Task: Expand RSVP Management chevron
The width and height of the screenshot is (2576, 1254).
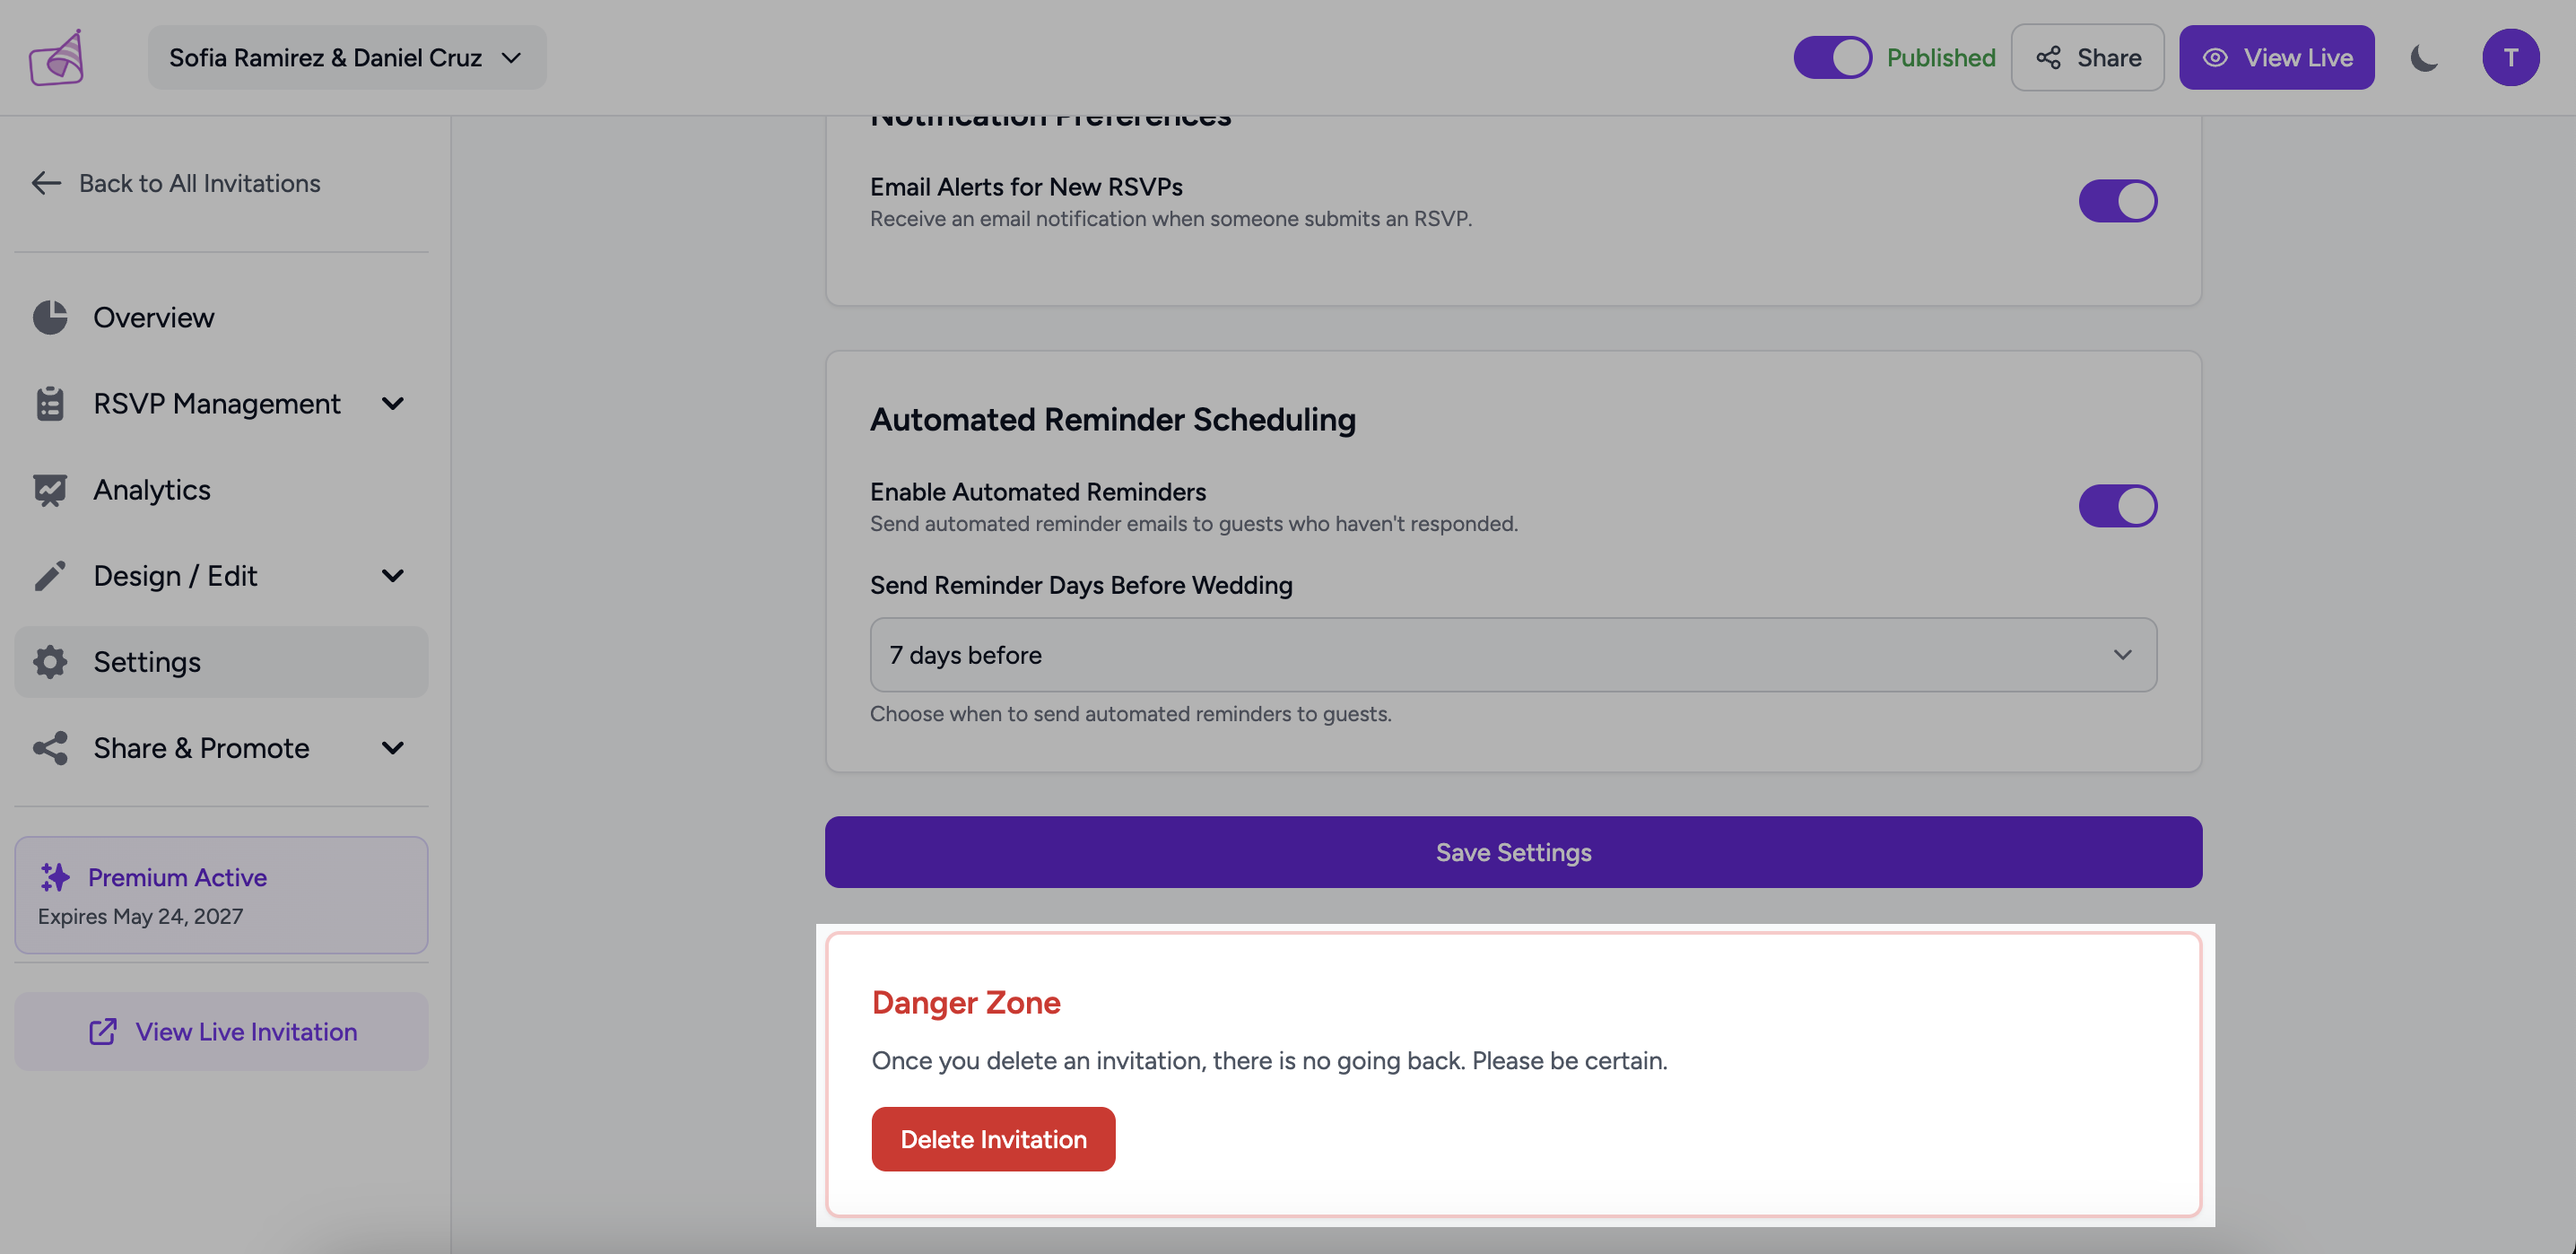Action: (393, 404)
